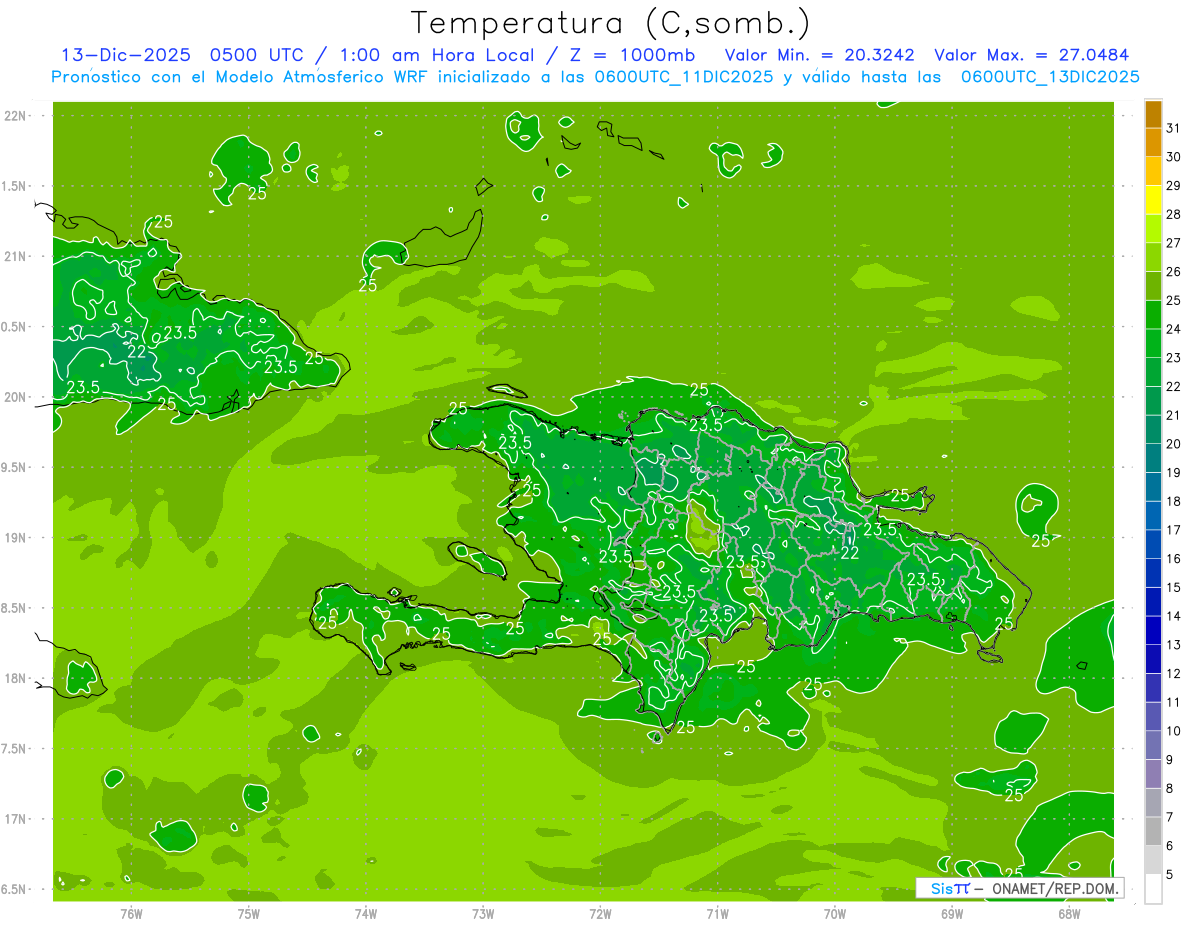Pick the bright yellow band in the temperature legend
The width and height of the screenshot is (1200, 927).
click(x=1153, y=200)
